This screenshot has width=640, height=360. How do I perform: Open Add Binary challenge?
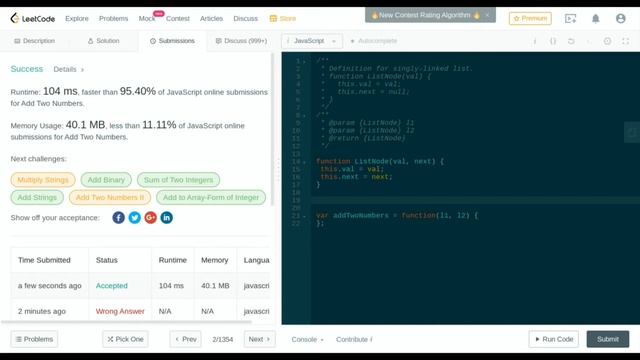tap(106, 180)
